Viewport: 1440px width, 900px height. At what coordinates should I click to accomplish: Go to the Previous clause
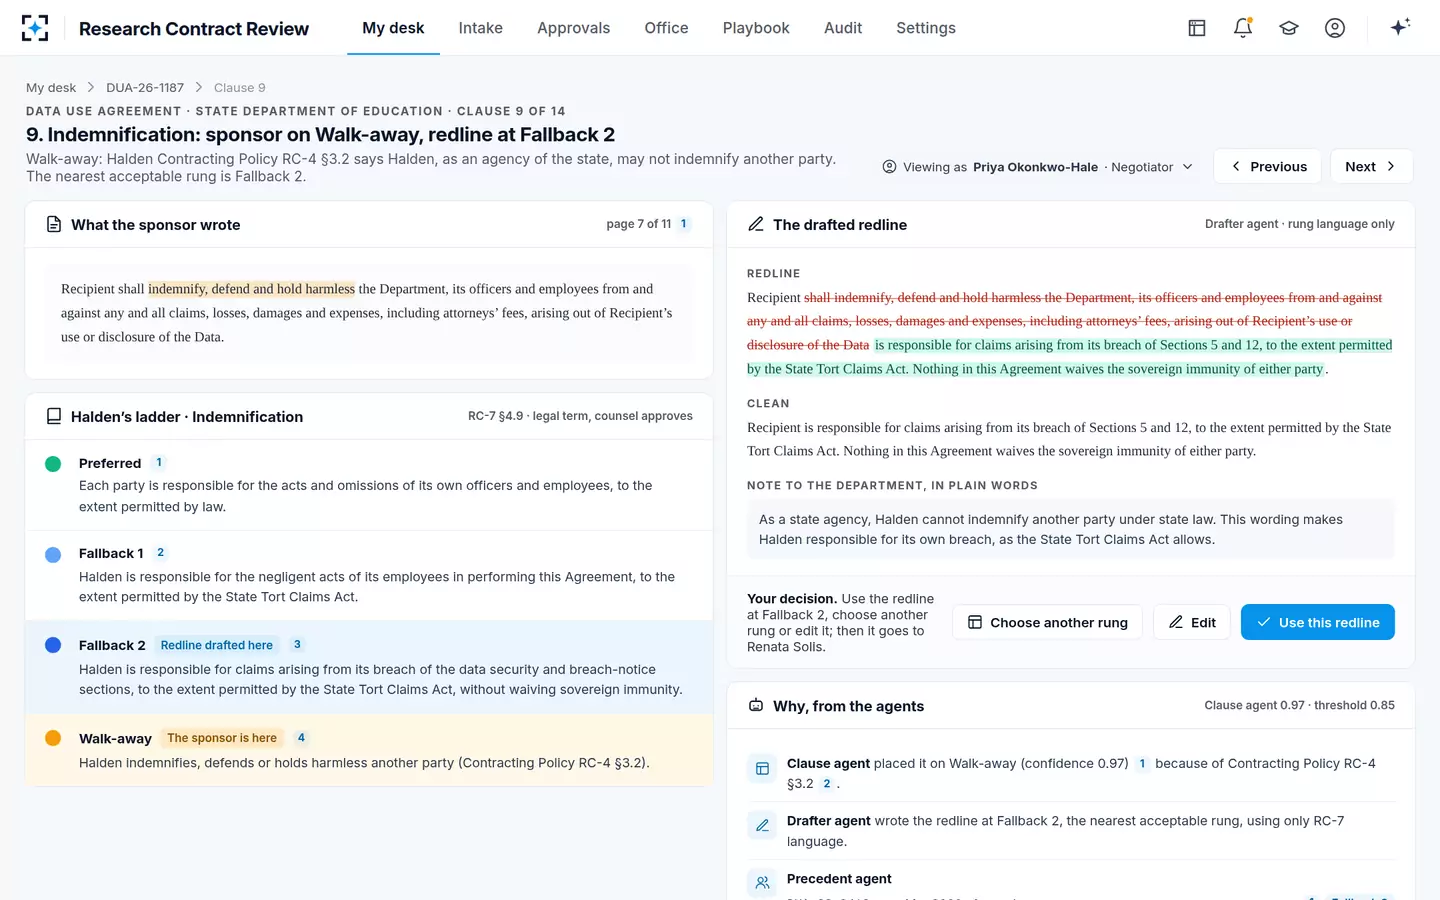pos(1267,166)
